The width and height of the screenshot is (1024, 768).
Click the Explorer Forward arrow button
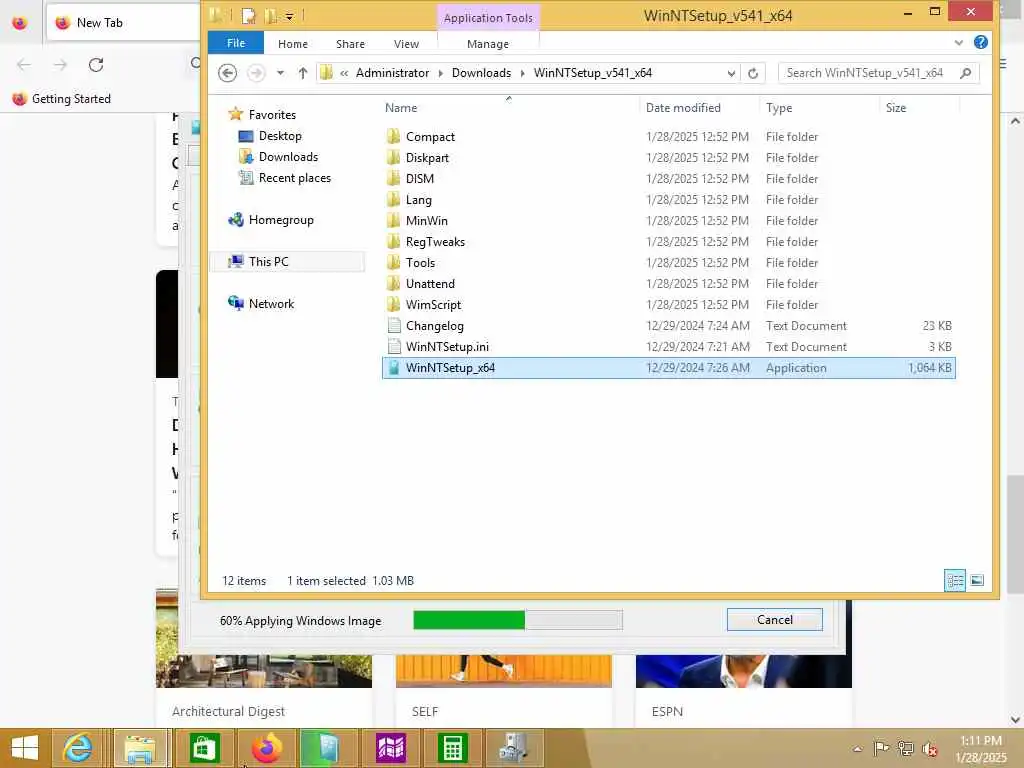(x=256, y=72)
